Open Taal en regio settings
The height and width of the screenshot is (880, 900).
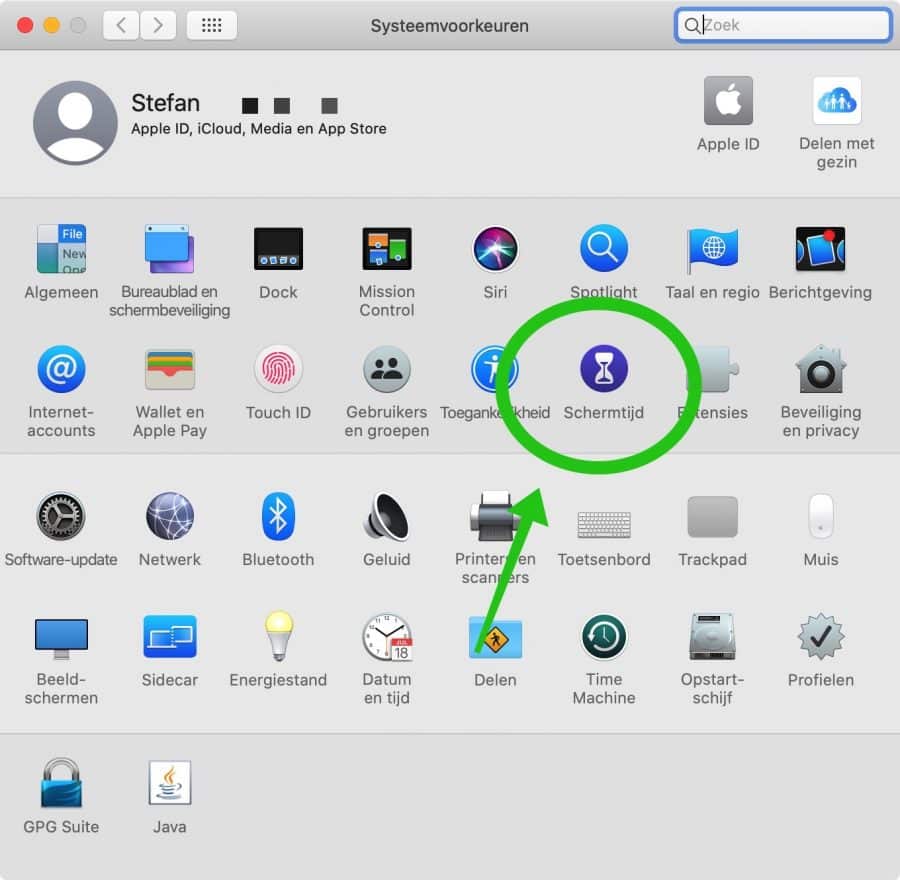point(712,250)
